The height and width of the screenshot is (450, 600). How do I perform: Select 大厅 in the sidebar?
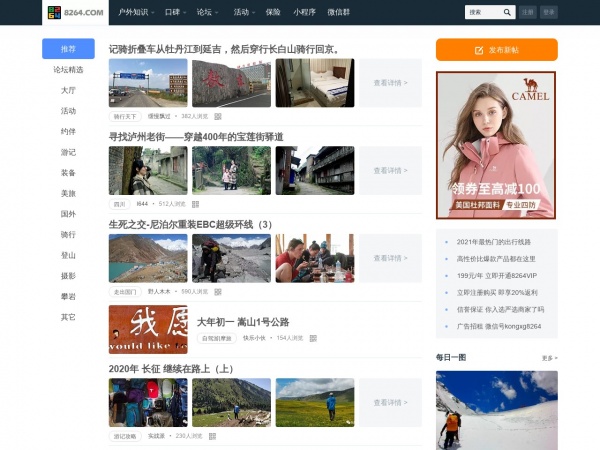point(68,90)
